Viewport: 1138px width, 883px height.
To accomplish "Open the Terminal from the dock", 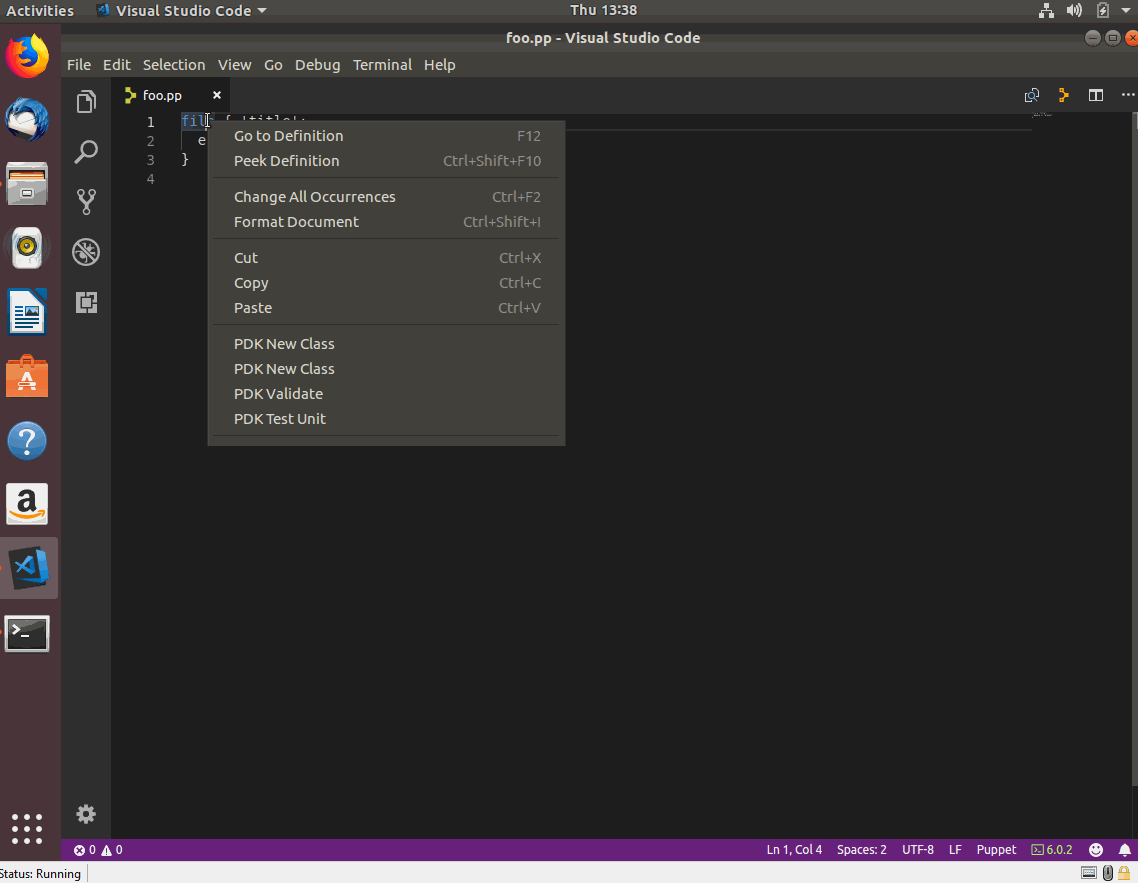I will coord(28,633).
